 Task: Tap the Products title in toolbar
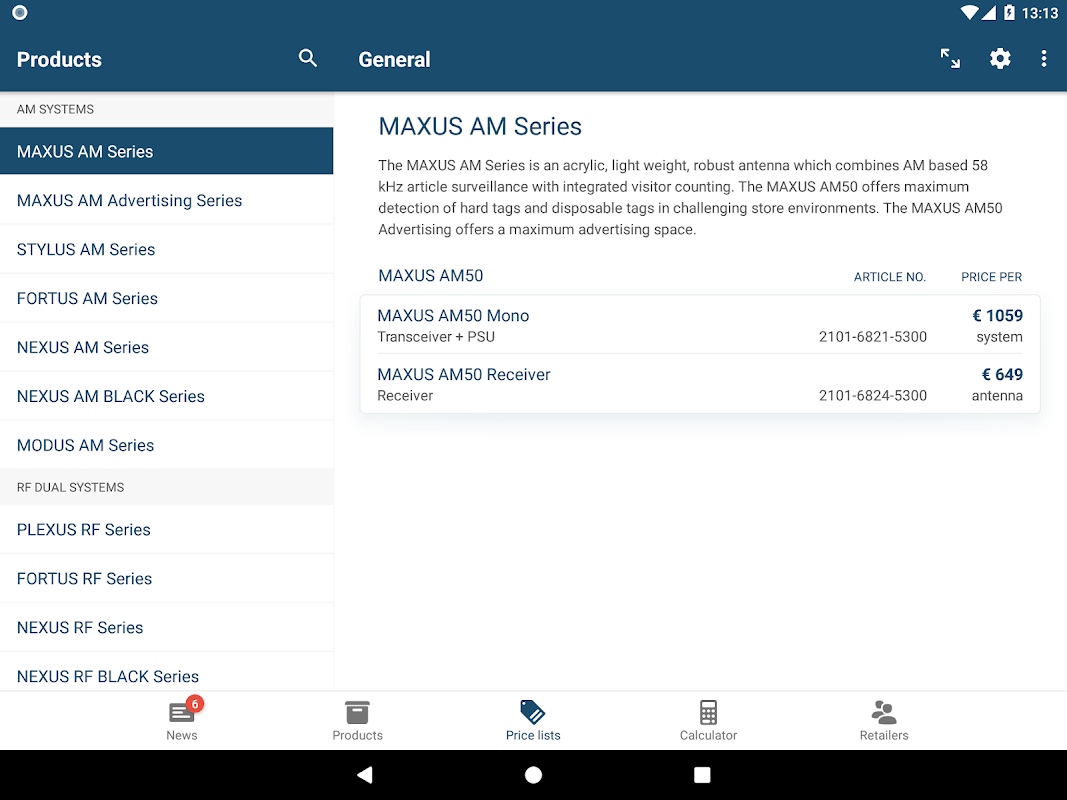pyautogui.click(x=59, y=59)
